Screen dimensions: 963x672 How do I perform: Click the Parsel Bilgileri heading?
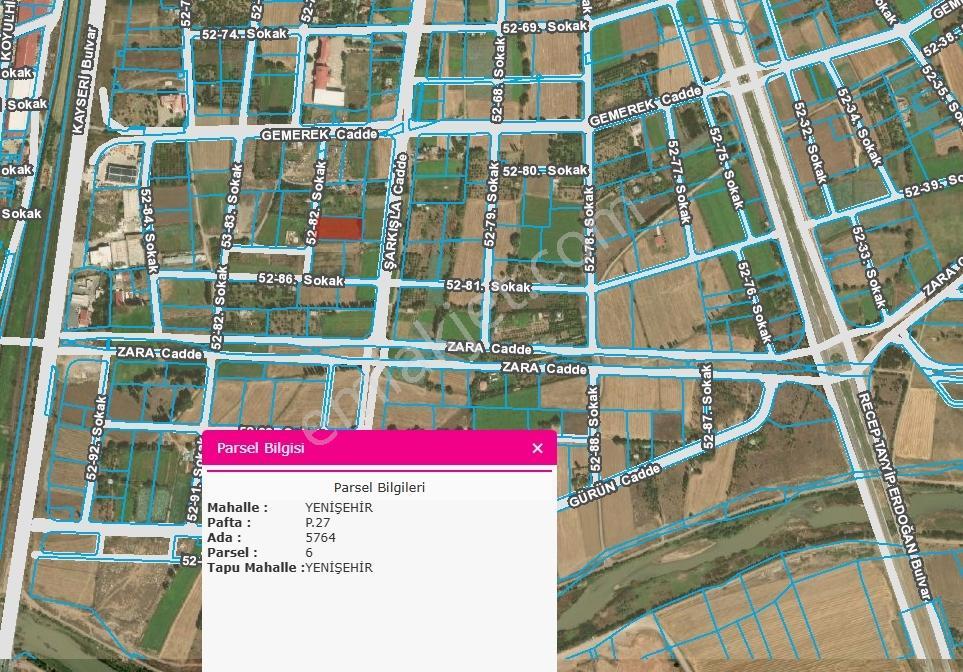point(379,488)
